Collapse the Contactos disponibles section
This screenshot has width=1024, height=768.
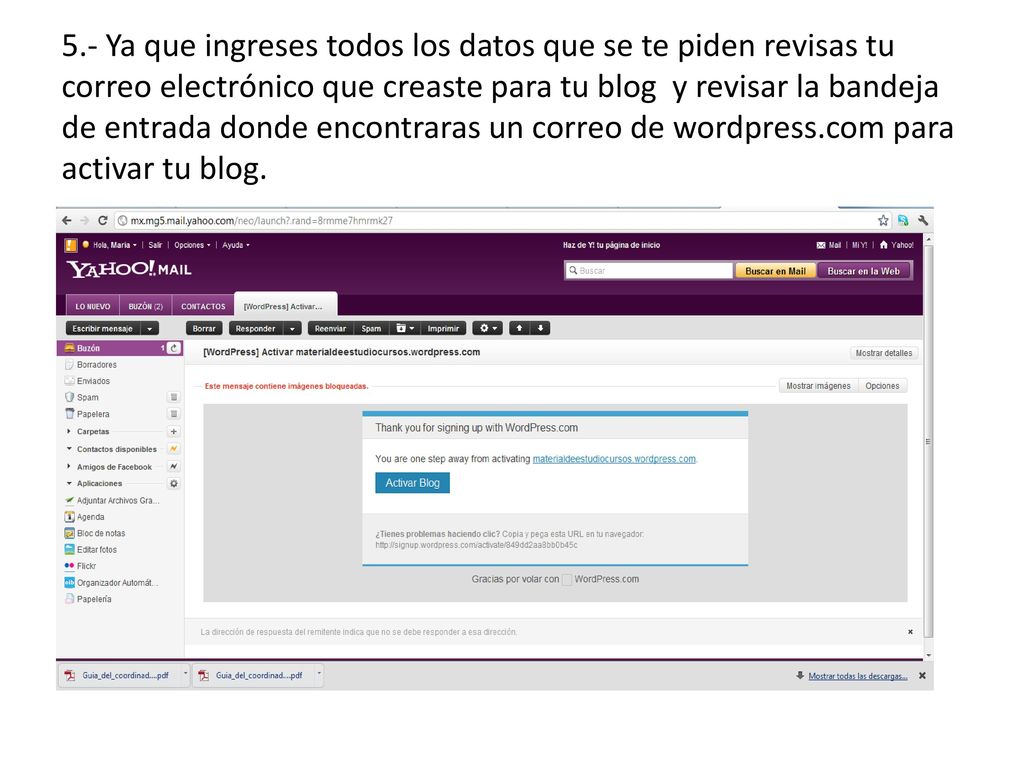click(x=69, y=449)
